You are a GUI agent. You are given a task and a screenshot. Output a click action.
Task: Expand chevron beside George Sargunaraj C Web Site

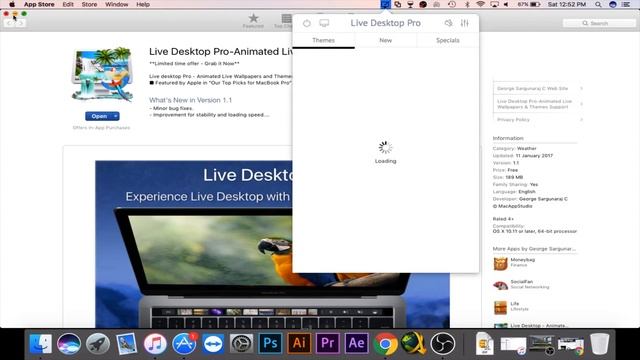click(581, 88)
